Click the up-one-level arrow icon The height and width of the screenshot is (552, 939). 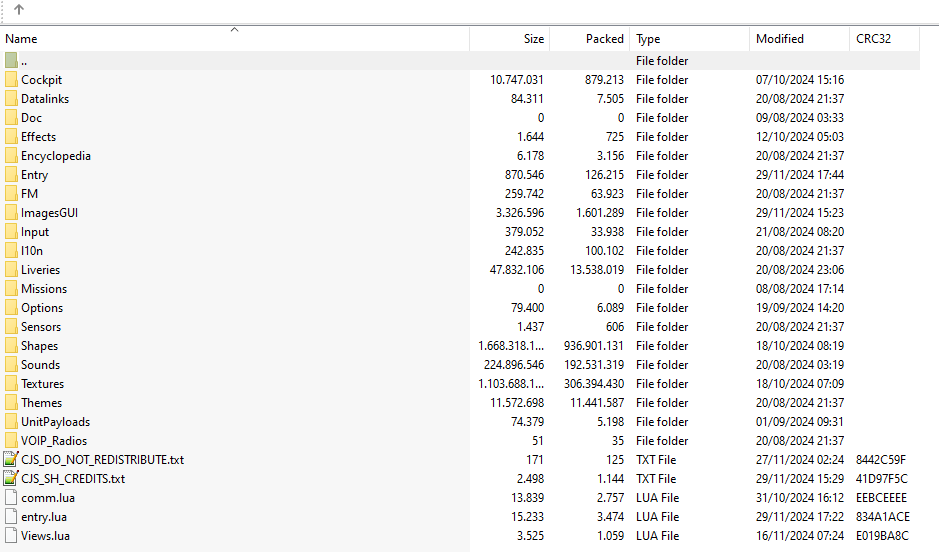point(19,10)
